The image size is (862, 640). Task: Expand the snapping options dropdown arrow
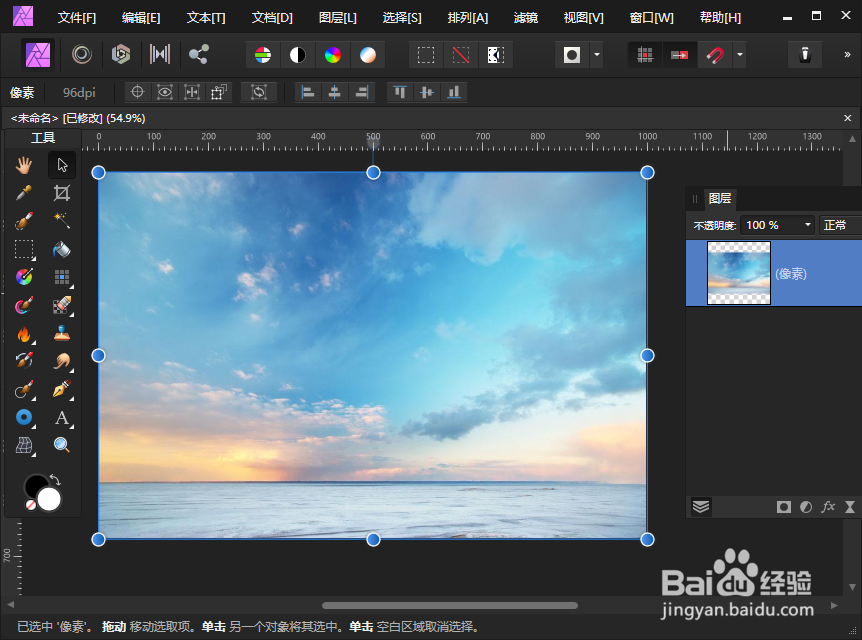click(739, 54)
